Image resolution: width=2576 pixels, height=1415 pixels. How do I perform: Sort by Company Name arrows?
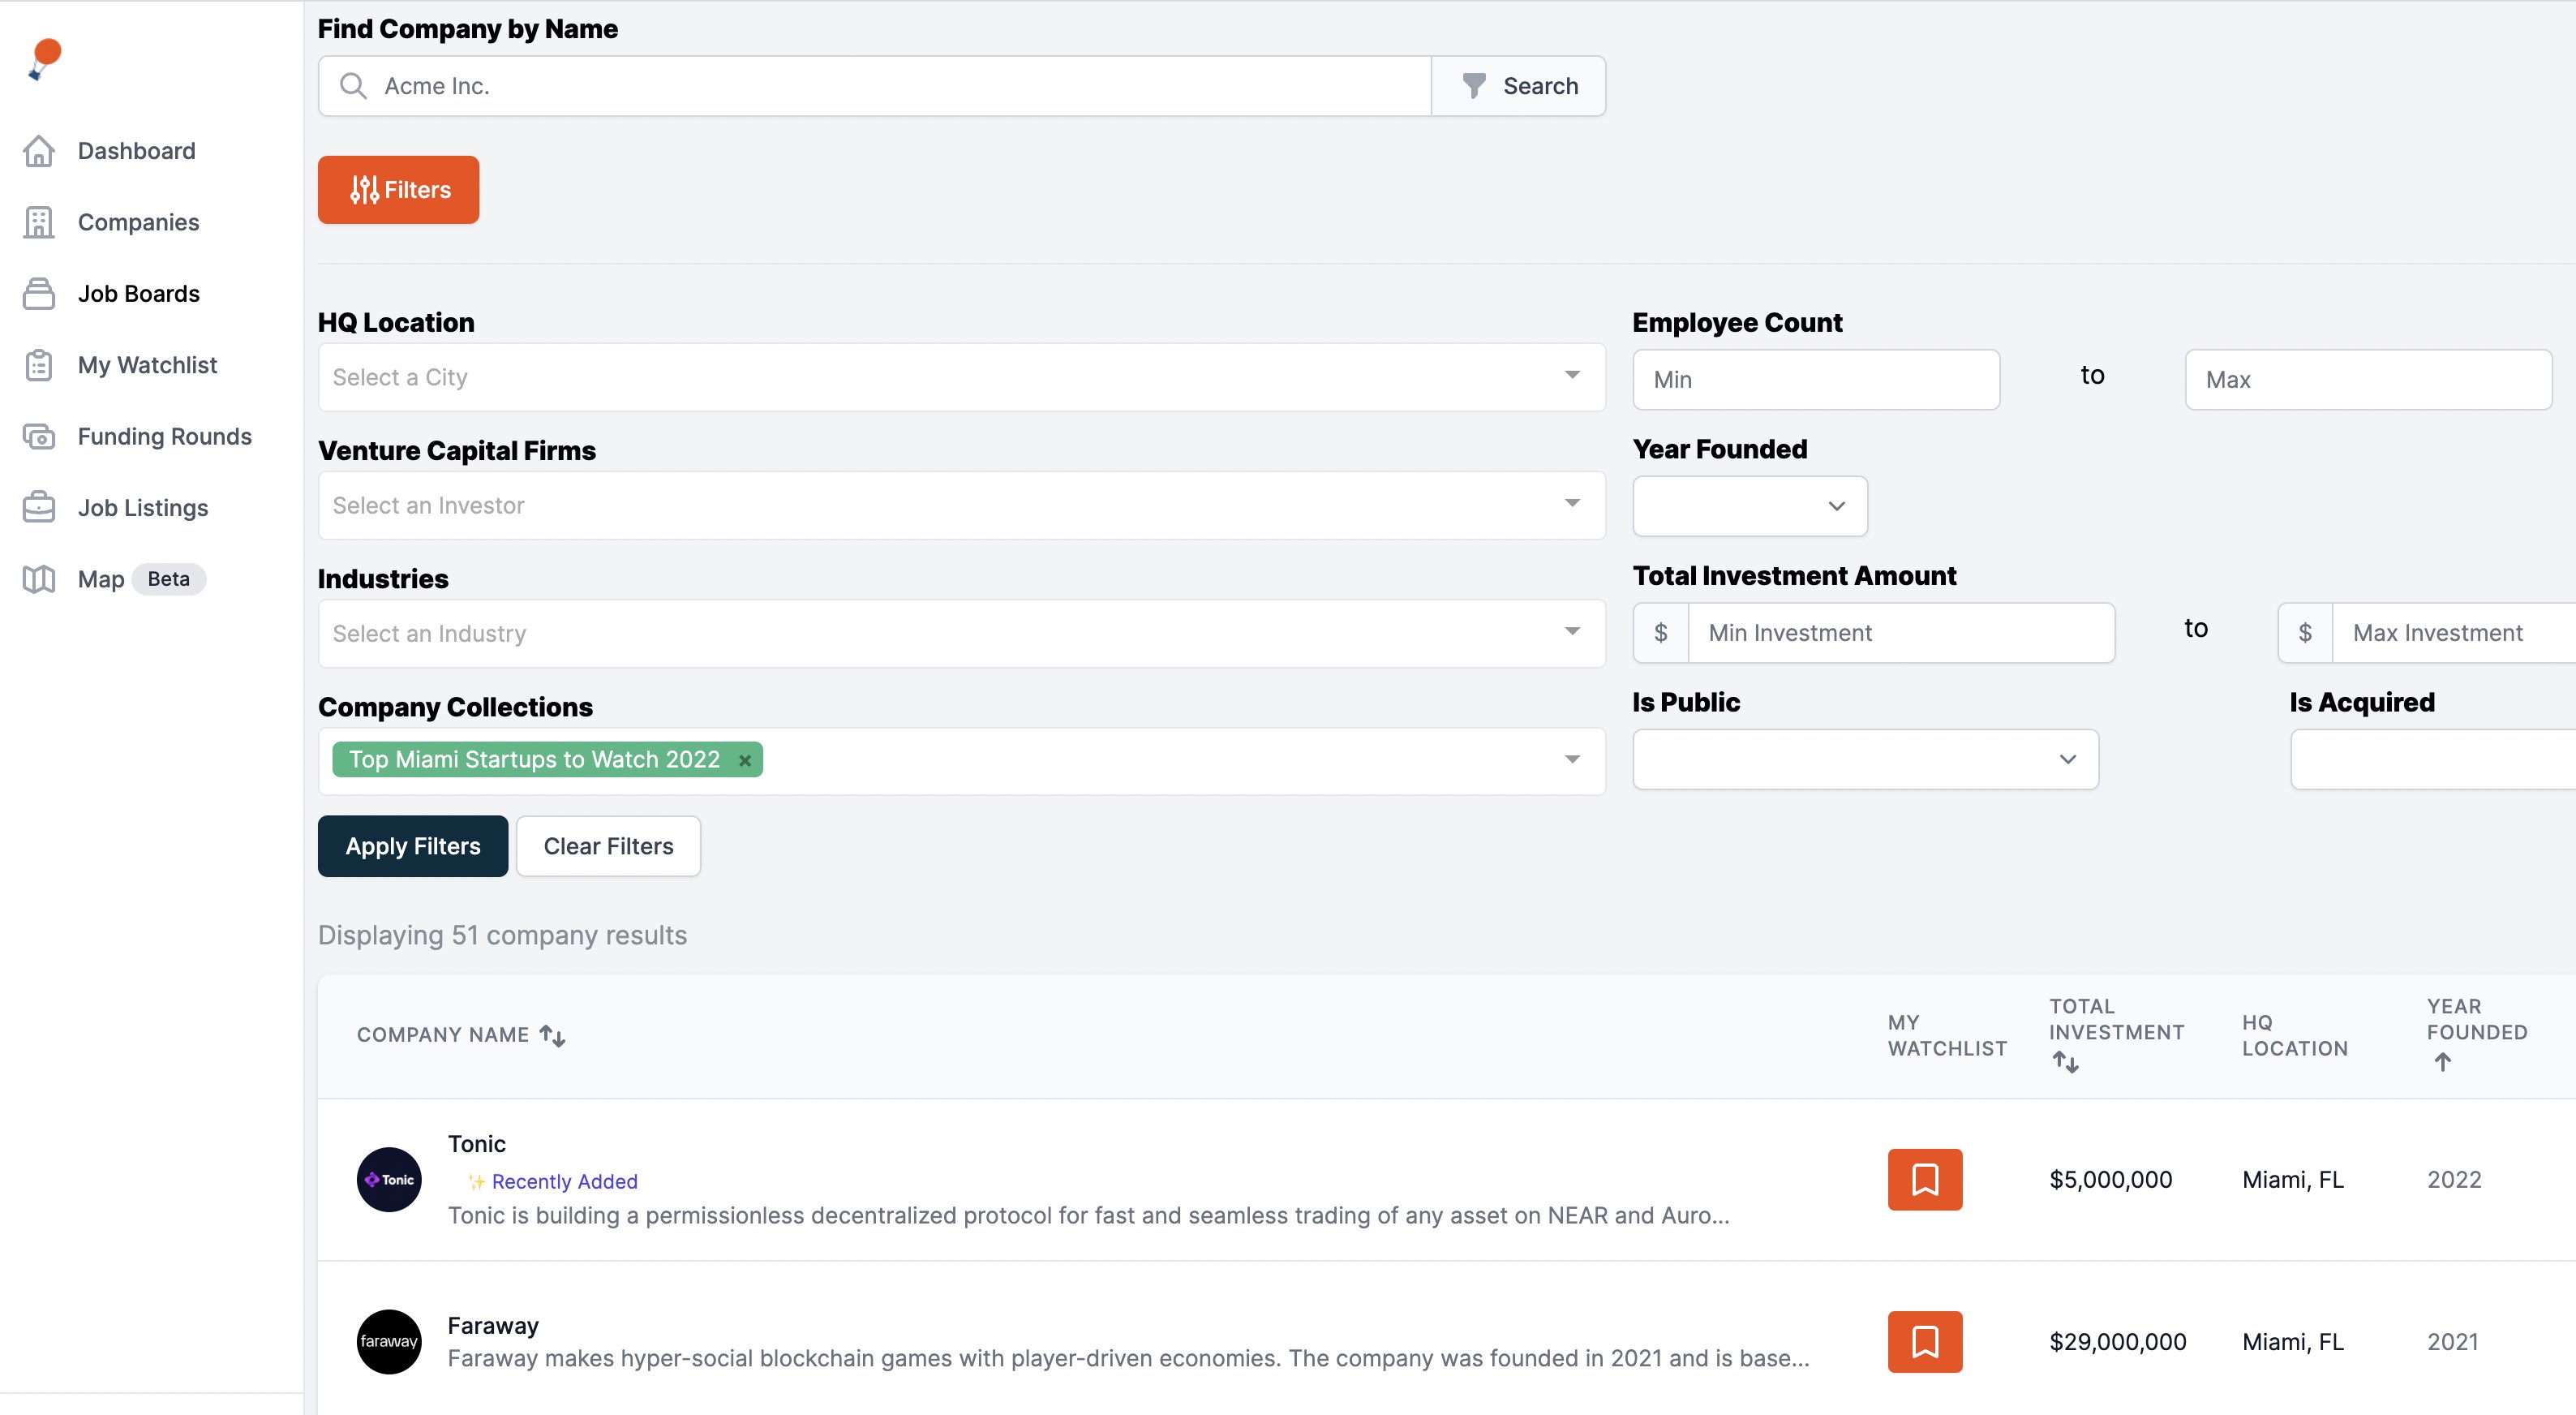[552, 1035]
